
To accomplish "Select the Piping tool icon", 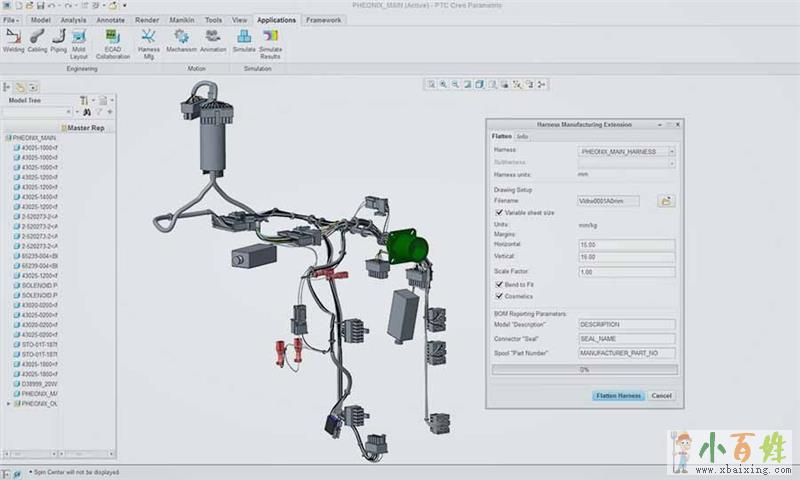I will (x=59, y=40).
